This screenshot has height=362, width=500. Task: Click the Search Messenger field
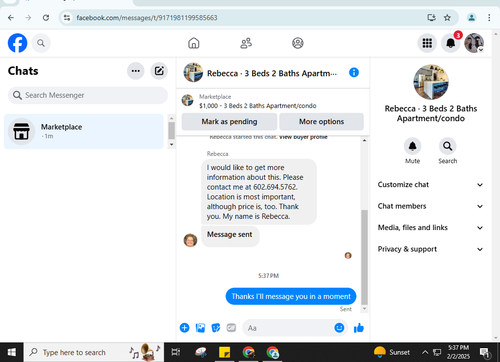click(88, 95)
